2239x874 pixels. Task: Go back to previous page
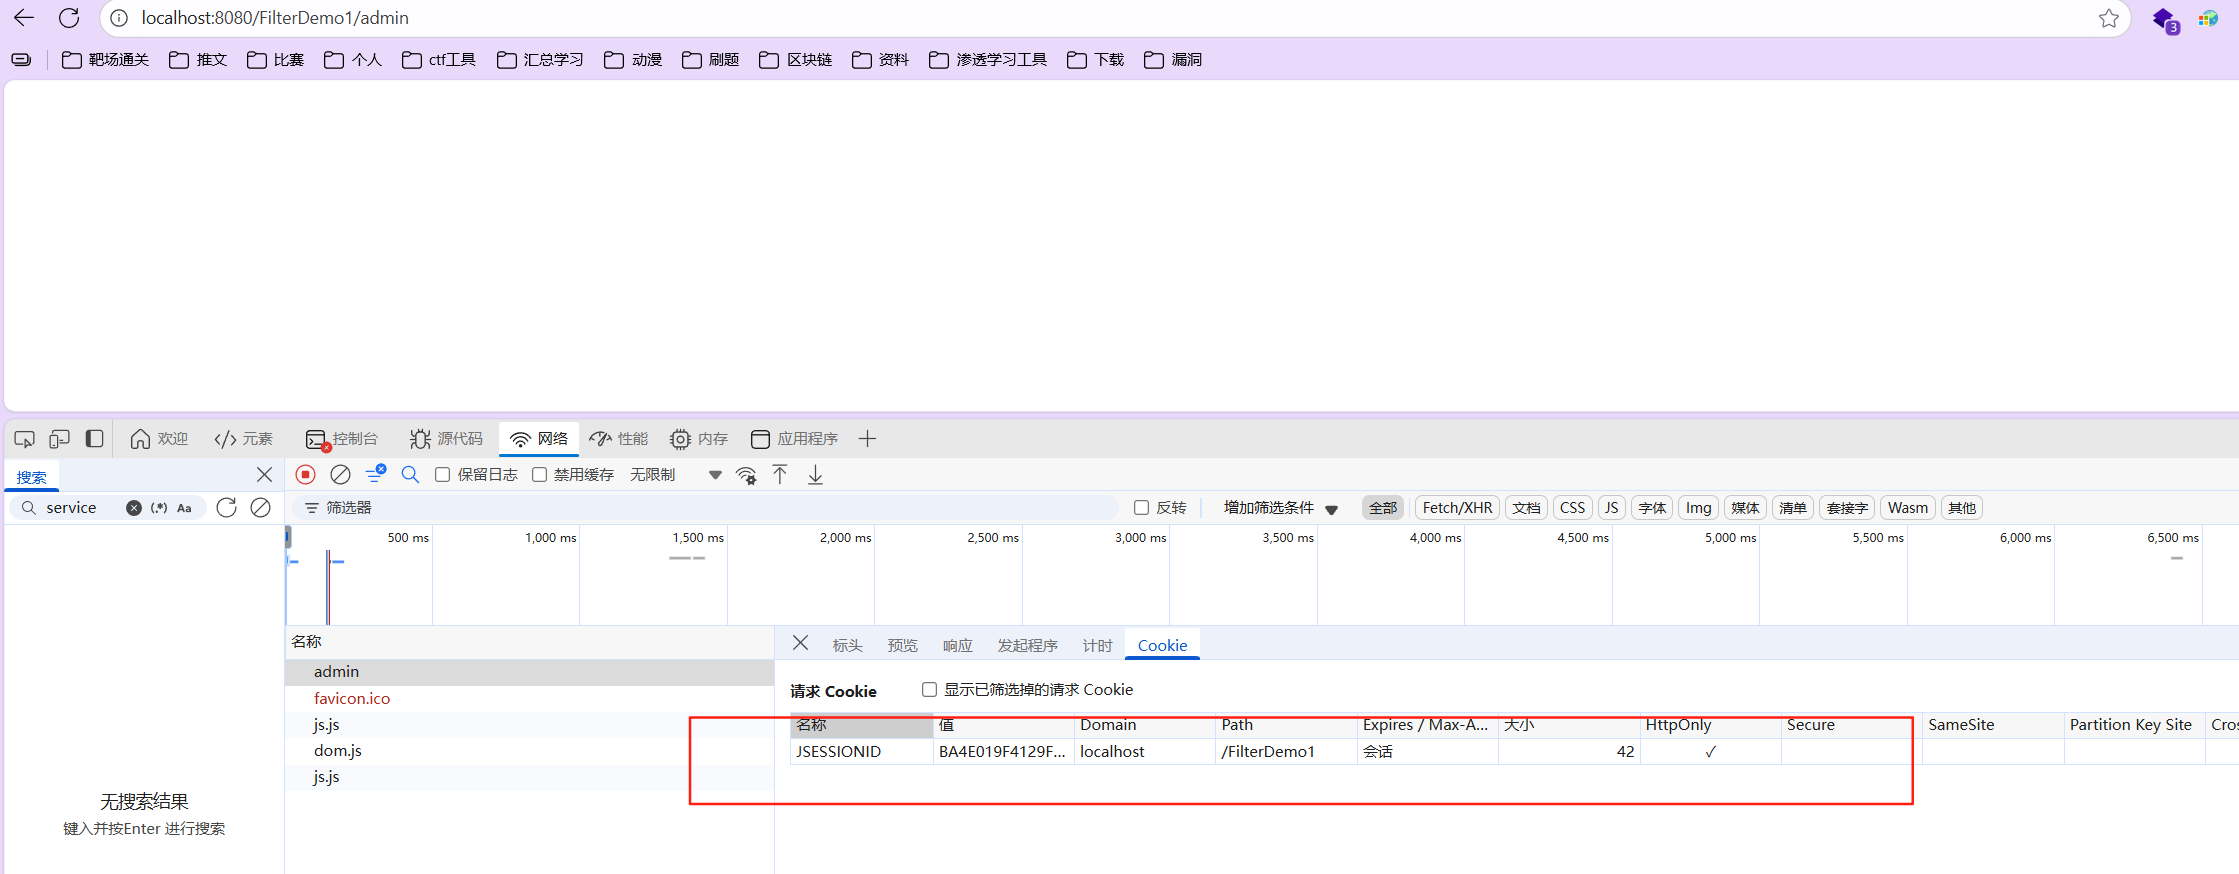(x=24, y=18)
